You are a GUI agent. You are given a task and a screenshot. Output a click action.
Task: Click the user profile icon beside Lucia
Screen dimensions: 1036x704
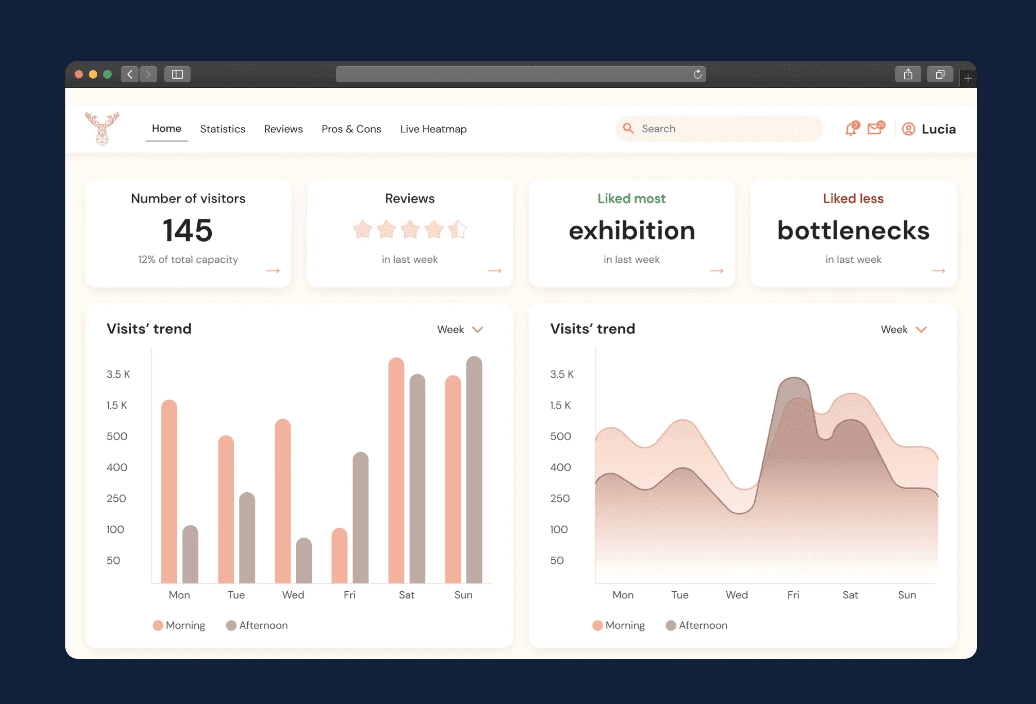[908, 129]
